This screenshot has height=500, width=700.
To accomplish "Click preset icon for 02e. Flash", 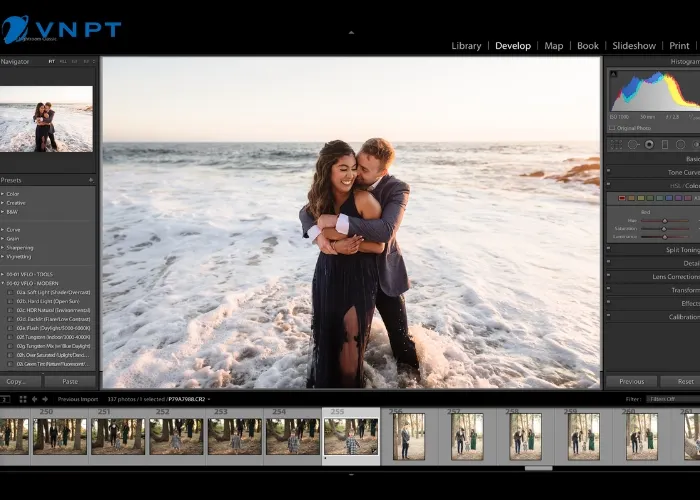I will (x=10, y=328).
